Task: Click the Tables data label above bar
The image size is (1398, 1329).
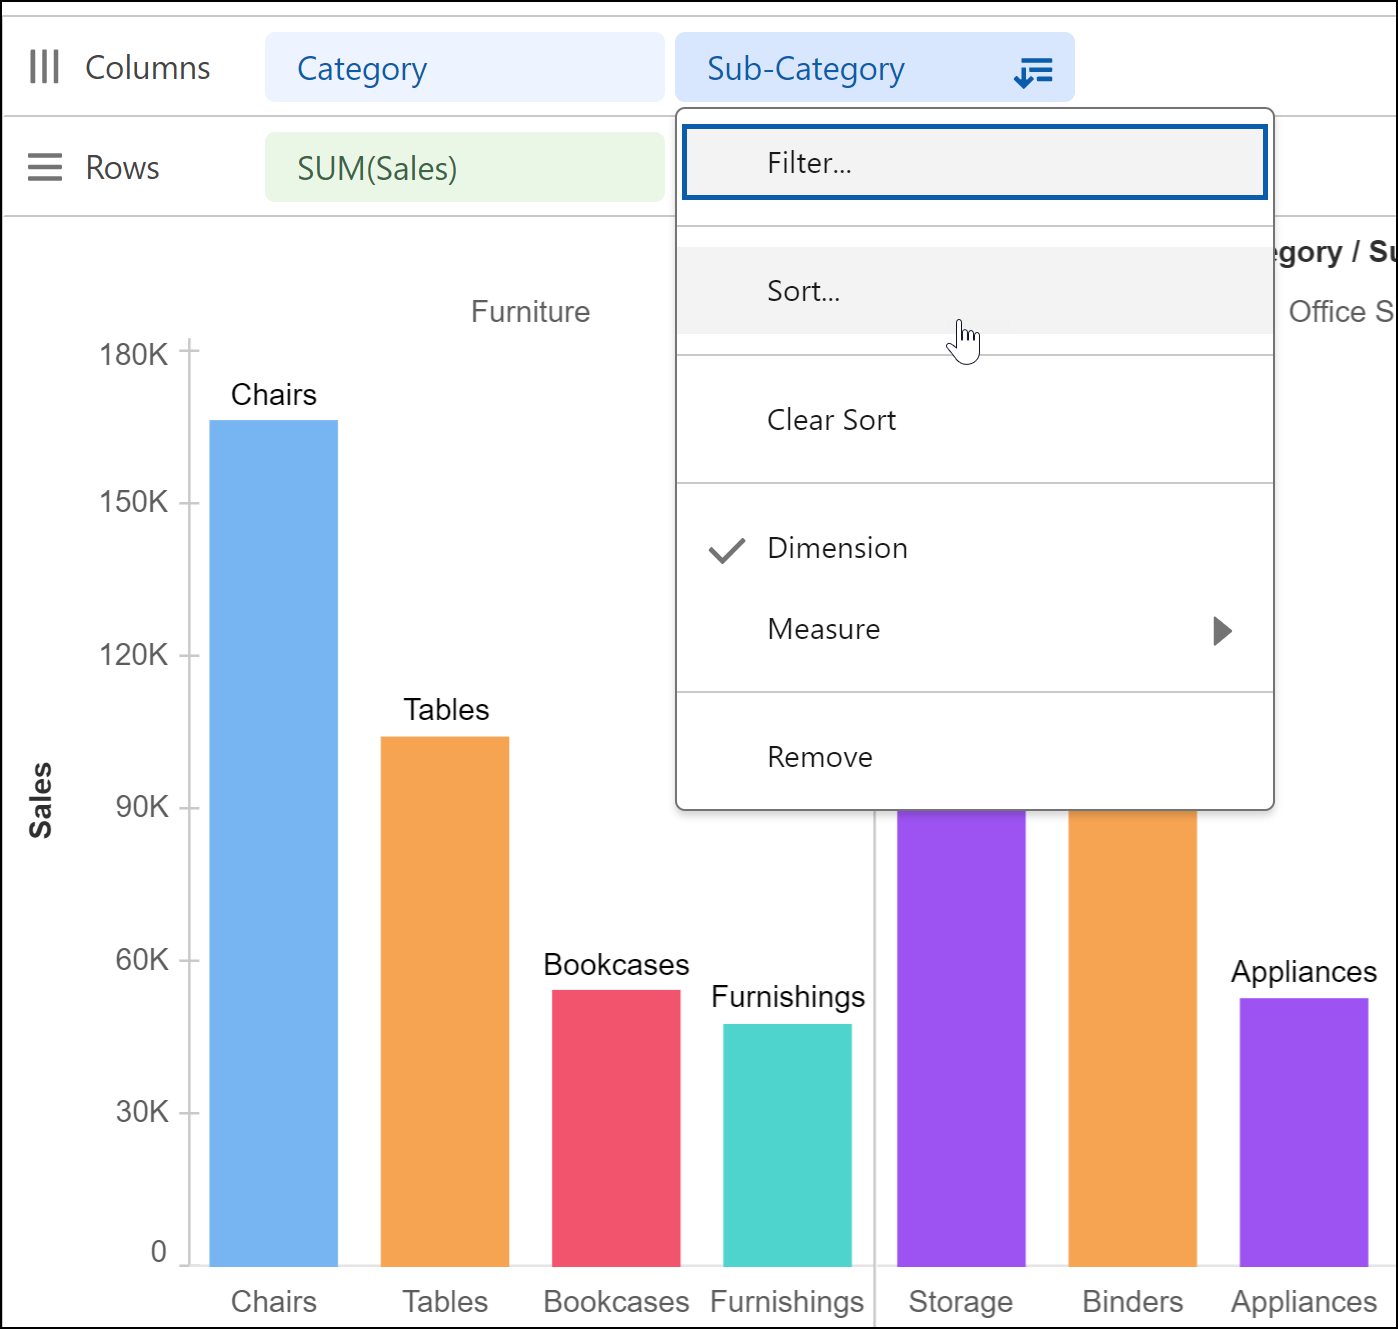Action: [x=446, y=710]
